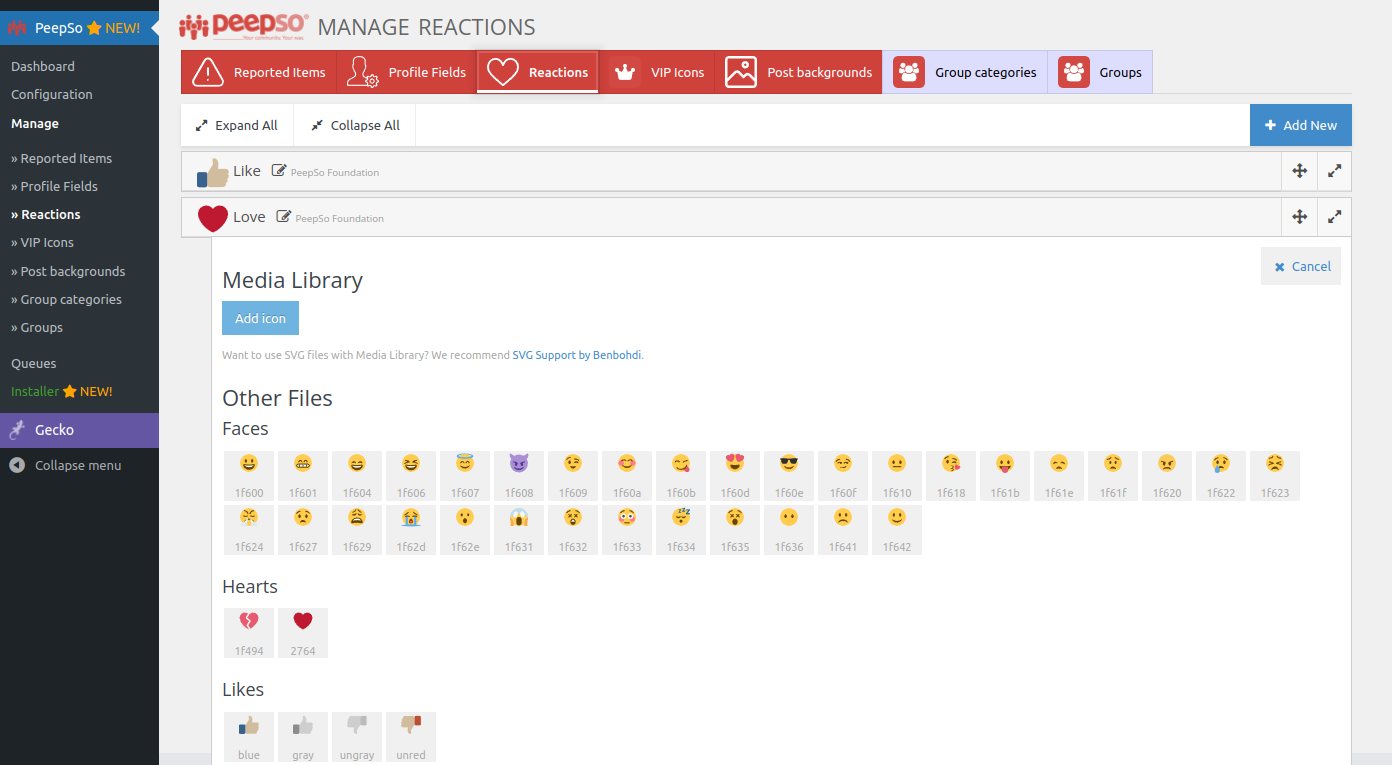Click the edit pencil icon beside Love
1392x765 pixels.
click(x=284, y=217)
